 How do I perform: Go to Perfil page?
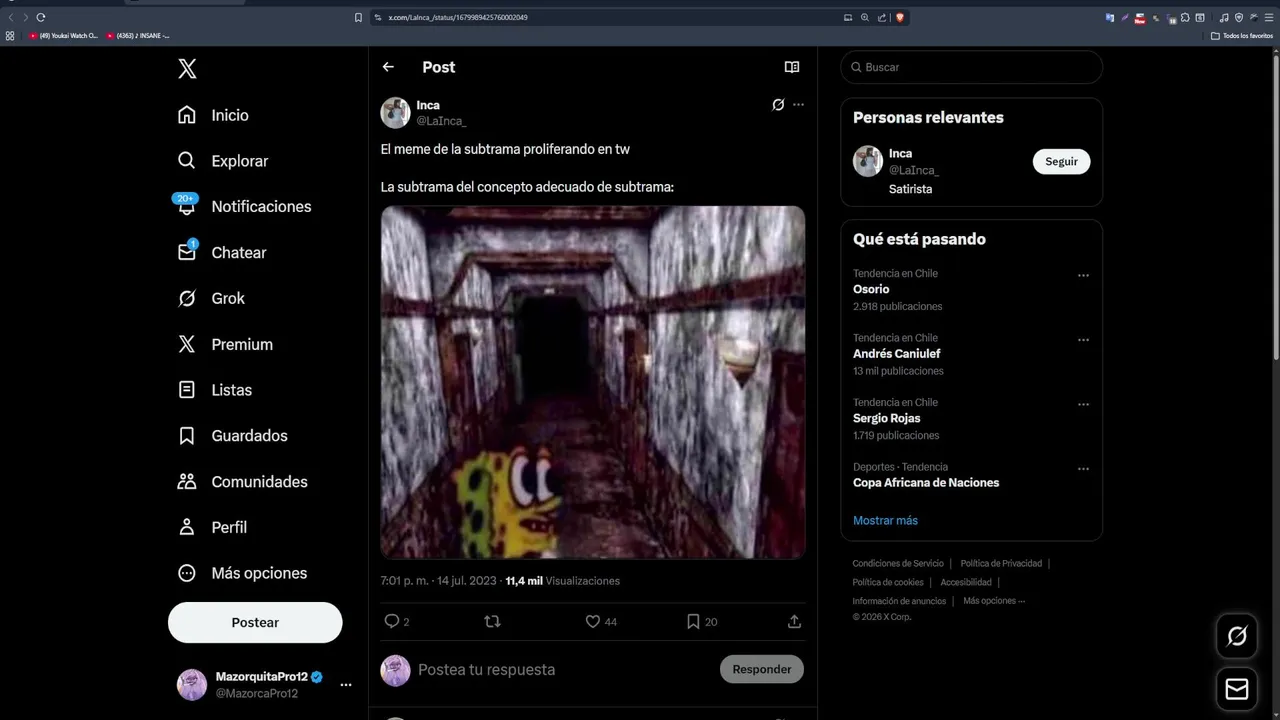(x=211, y=527)
